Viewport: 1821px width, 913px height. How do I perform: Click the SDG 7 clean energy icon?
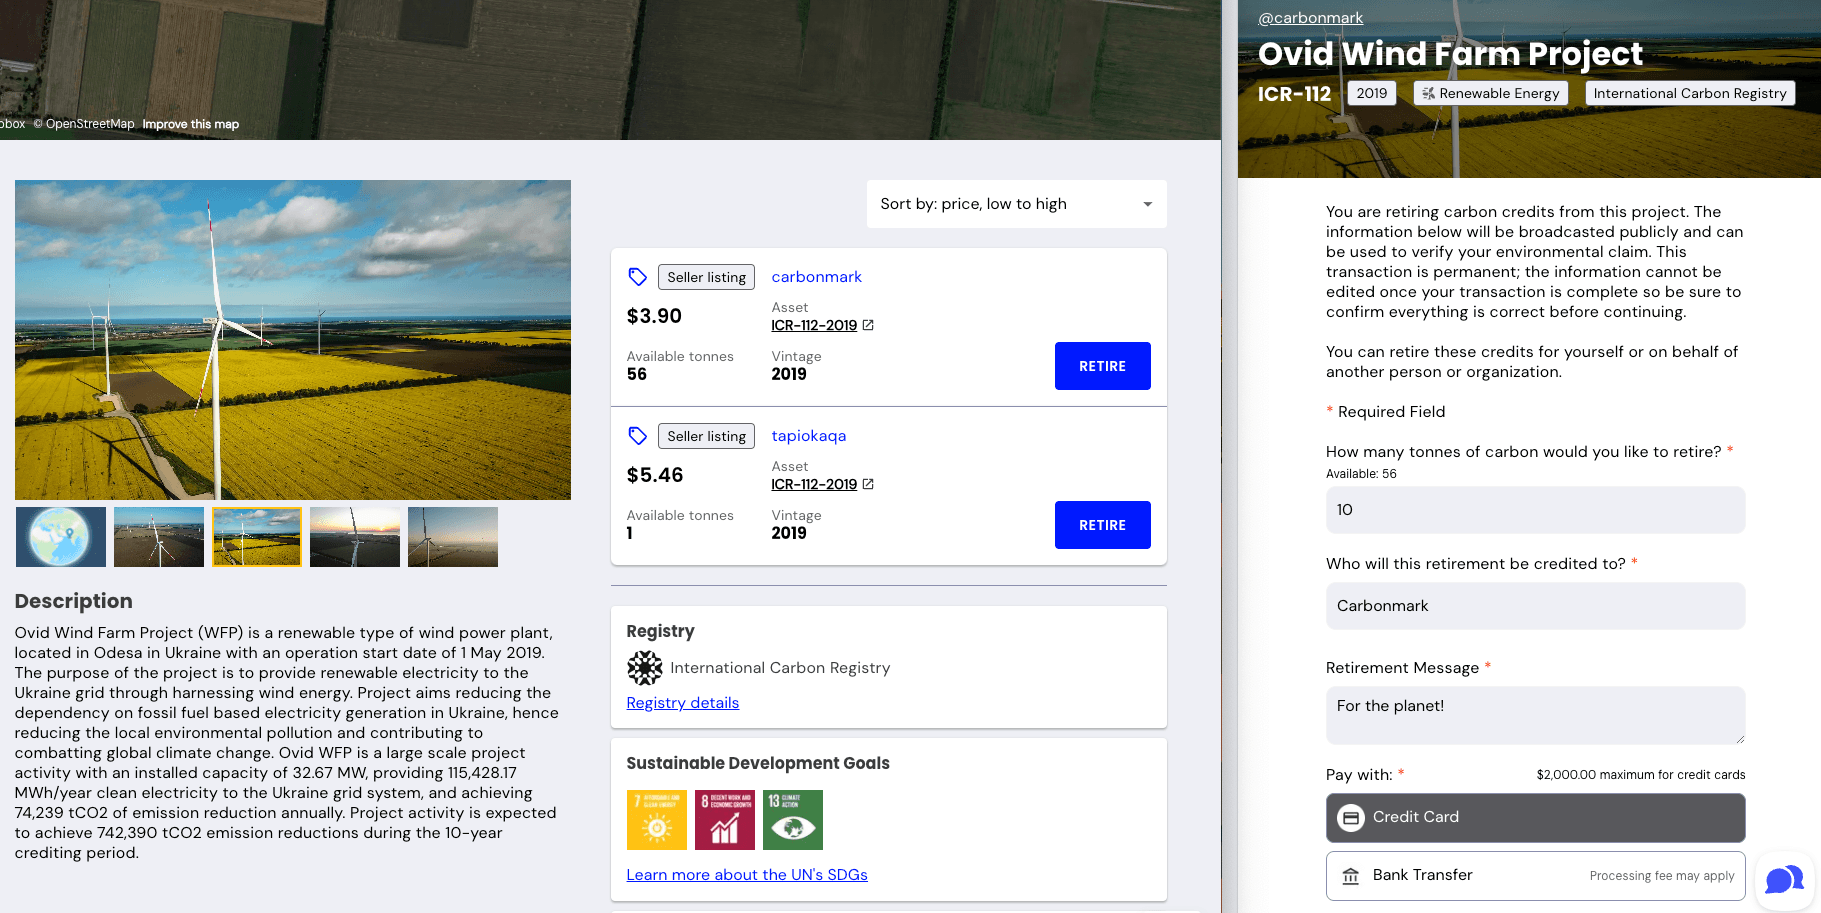(x=656, y=820)
